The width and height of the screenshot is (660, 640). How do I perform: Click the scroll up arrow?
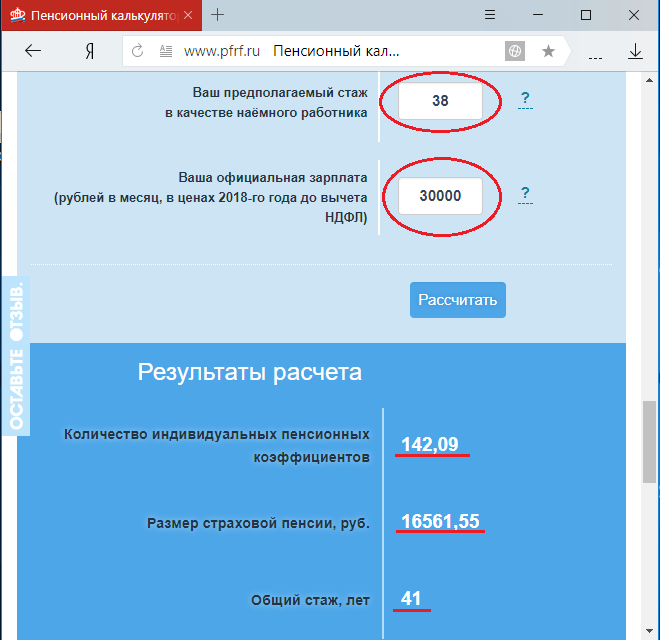[x=649, y=80]
